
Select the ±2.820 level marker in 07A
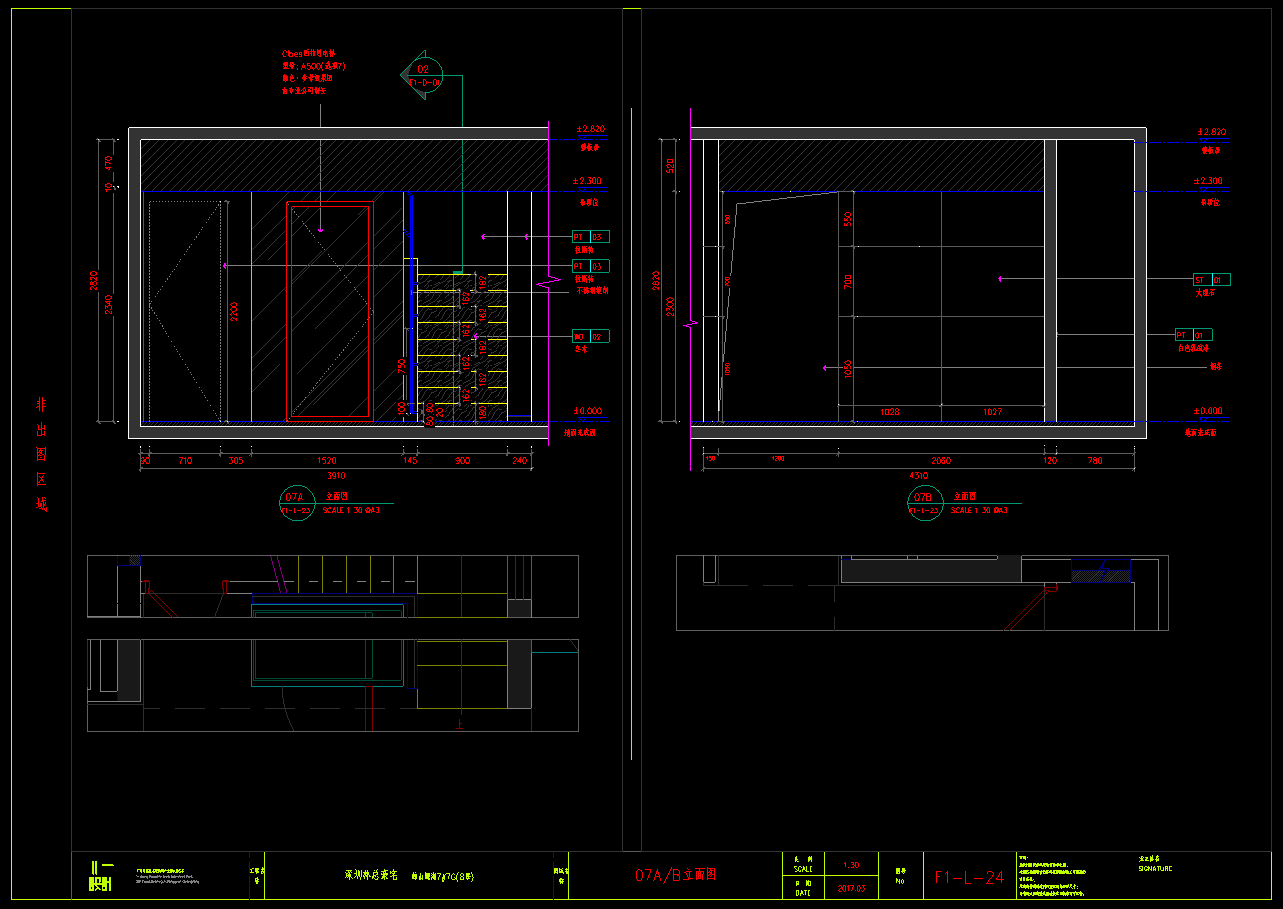[x=590, y=129]
